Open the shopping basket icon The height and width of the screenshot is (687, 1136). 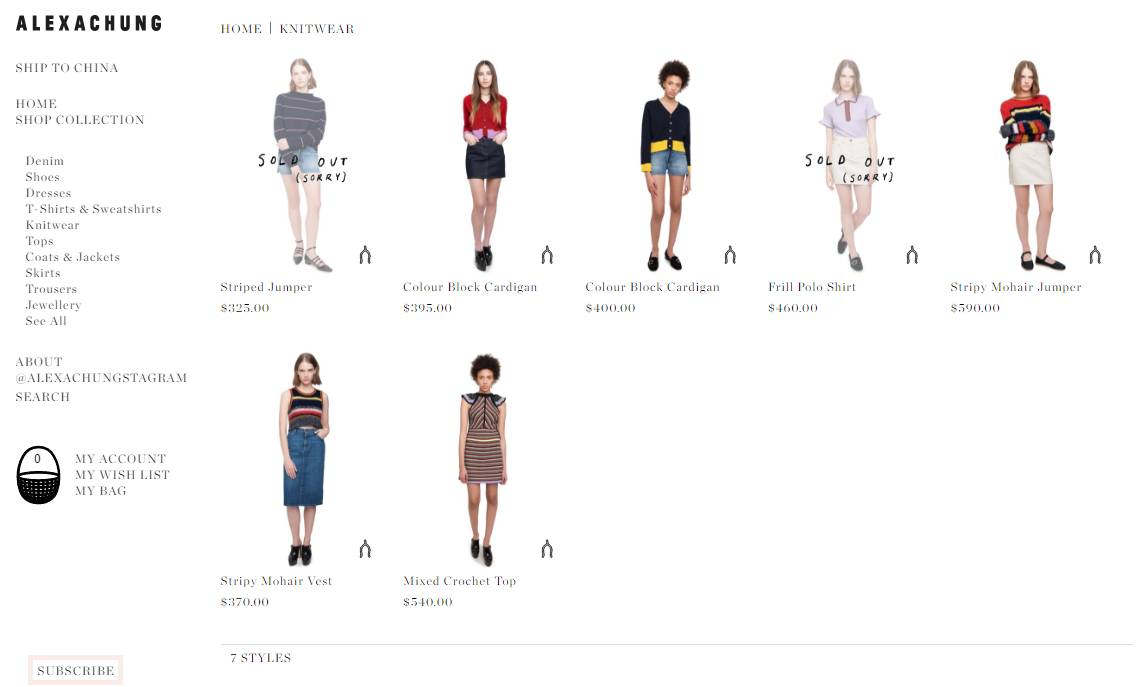(x=38, y=475)
